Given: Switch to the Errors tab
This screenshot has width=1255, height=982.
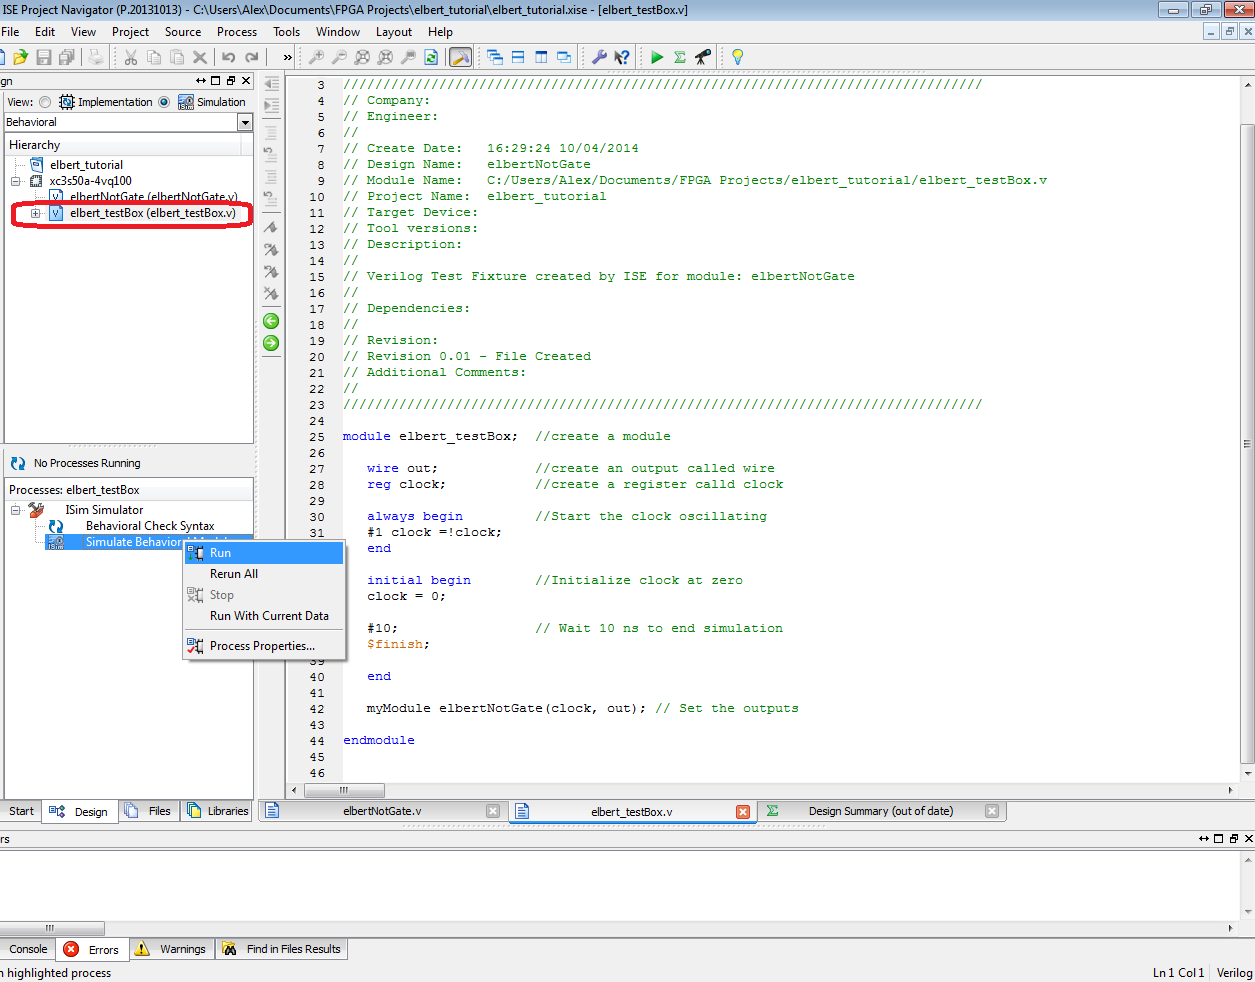Looking at the screenshot, I should click(92, 949).
